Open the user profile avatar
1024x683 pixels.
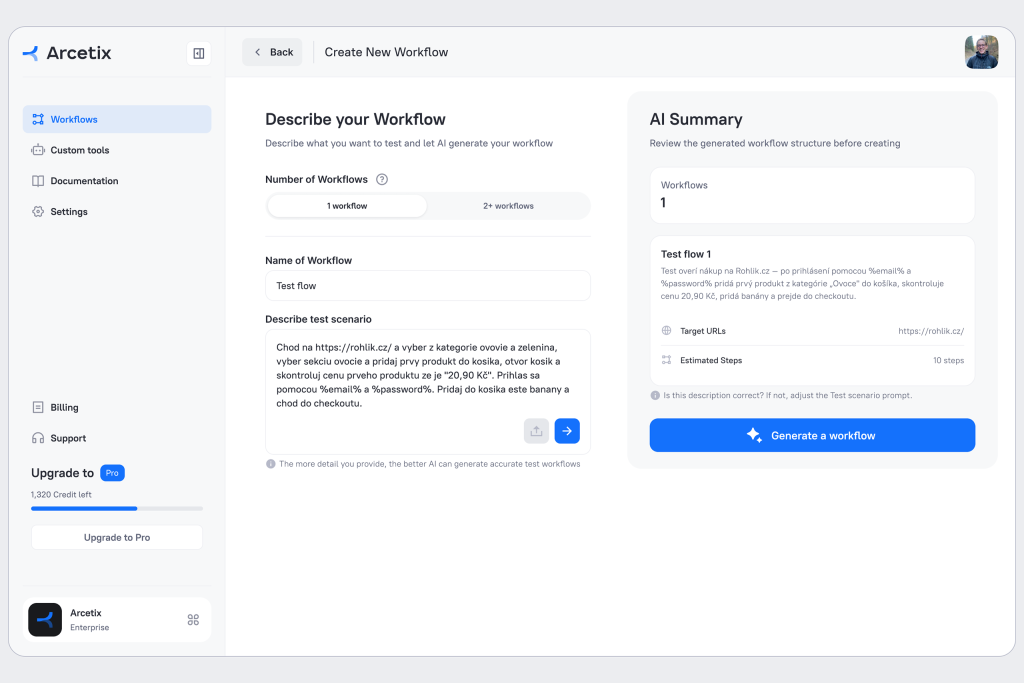pyautogui.click(x=981, y=52)
